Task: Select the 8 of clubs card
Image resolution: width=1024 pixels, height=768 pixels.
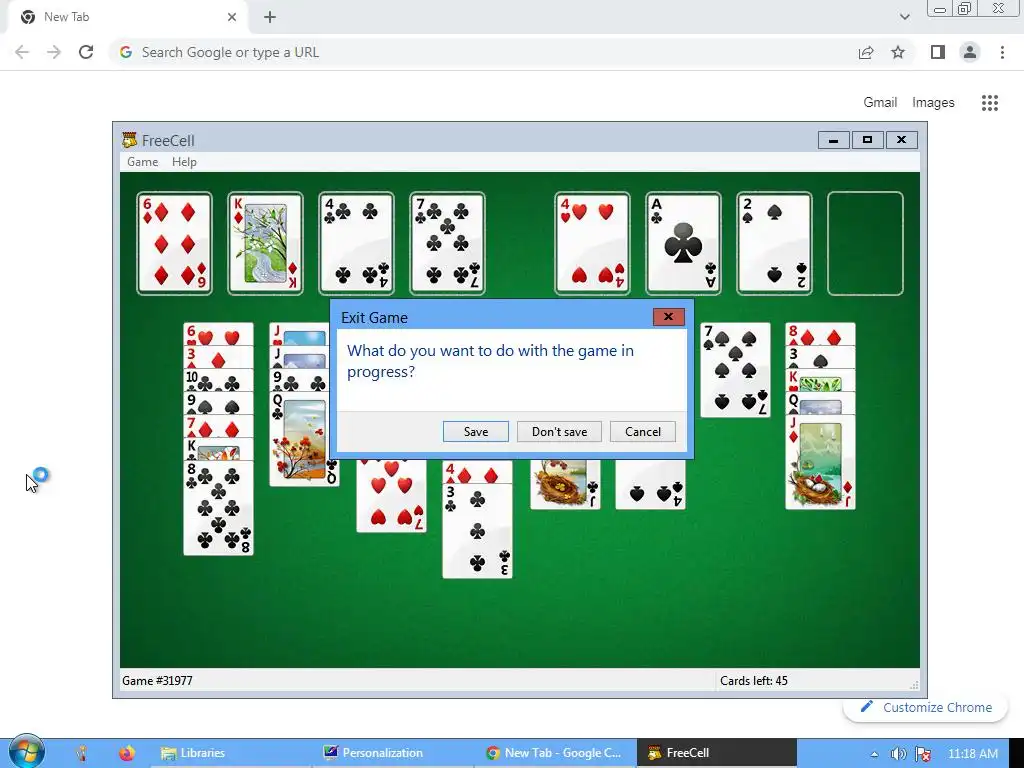Action: coord(218,508)
